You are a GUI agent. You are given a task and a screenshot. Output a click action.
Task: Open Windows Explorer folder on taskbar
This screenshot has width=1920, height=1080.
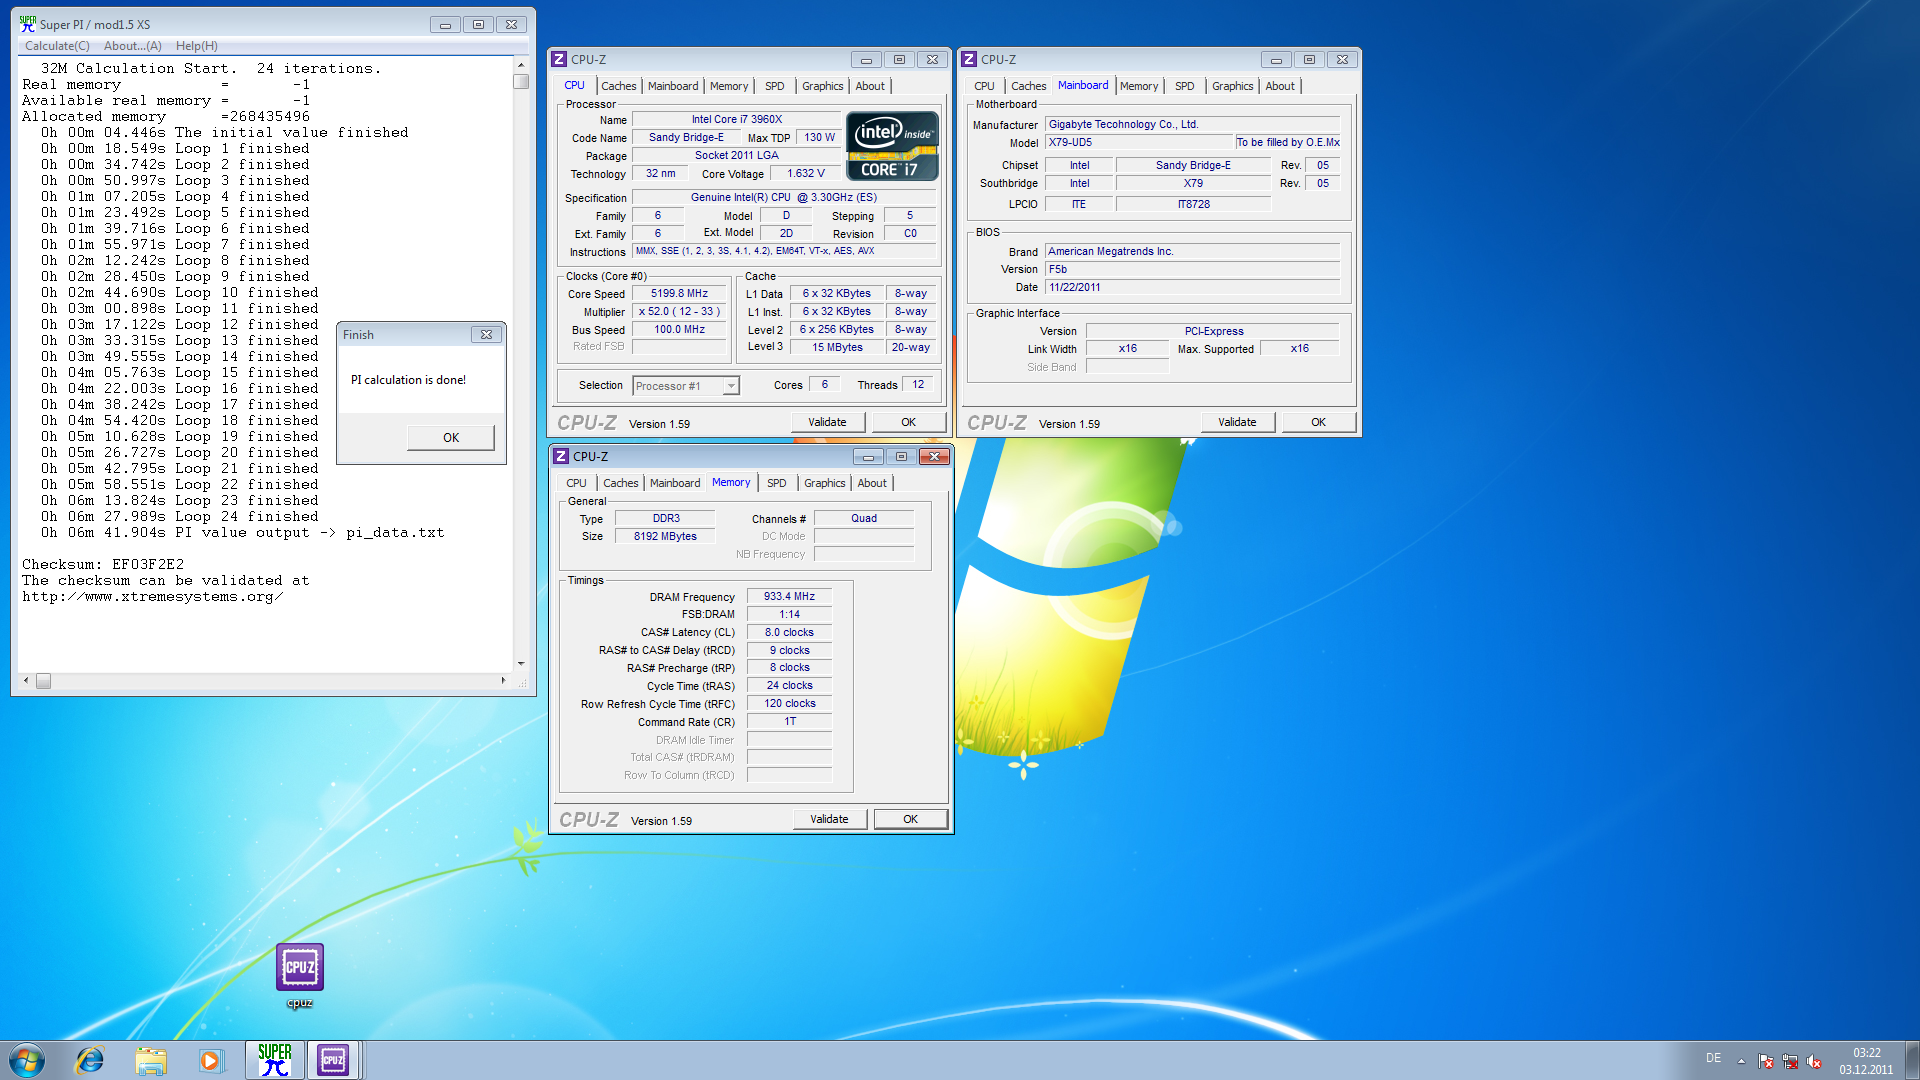tap(151, 1060)
